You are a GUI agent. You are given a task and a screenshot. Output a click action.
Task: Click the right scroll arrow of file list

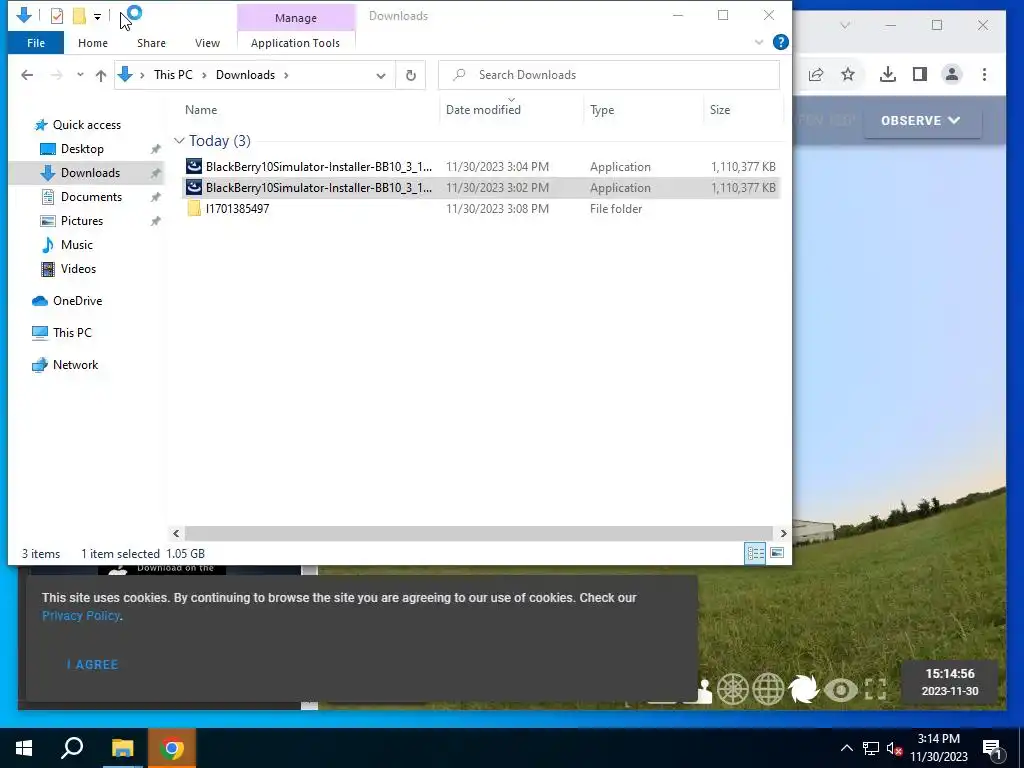tap(783, 534)
